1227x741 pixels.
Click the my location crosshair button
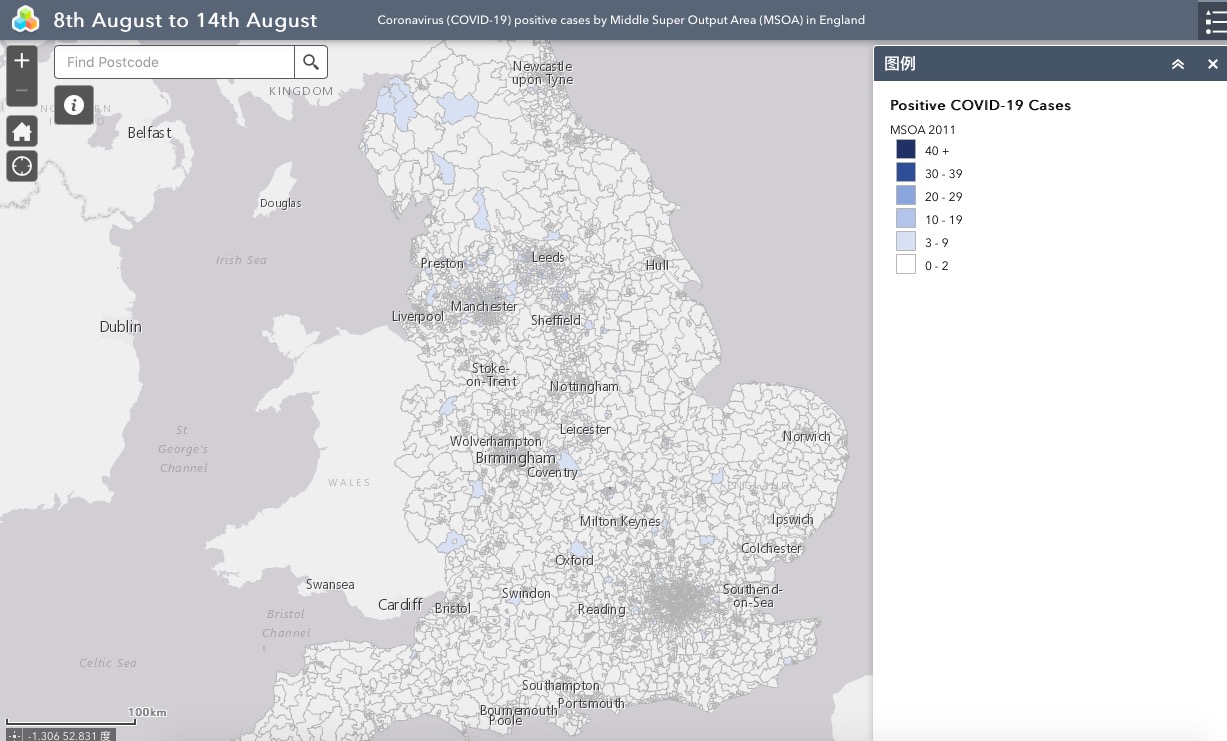[x=22, y=166]
